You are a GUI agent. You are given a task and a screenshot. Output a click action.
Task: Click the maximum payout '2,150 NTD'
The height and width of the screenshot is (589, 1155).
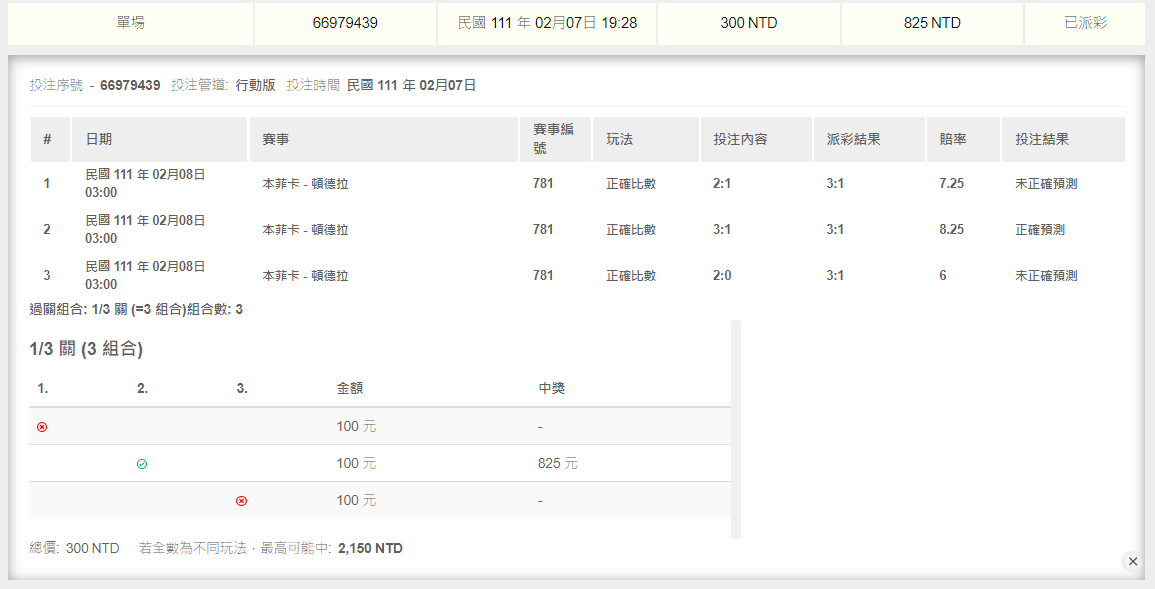(x=371, y=549)
